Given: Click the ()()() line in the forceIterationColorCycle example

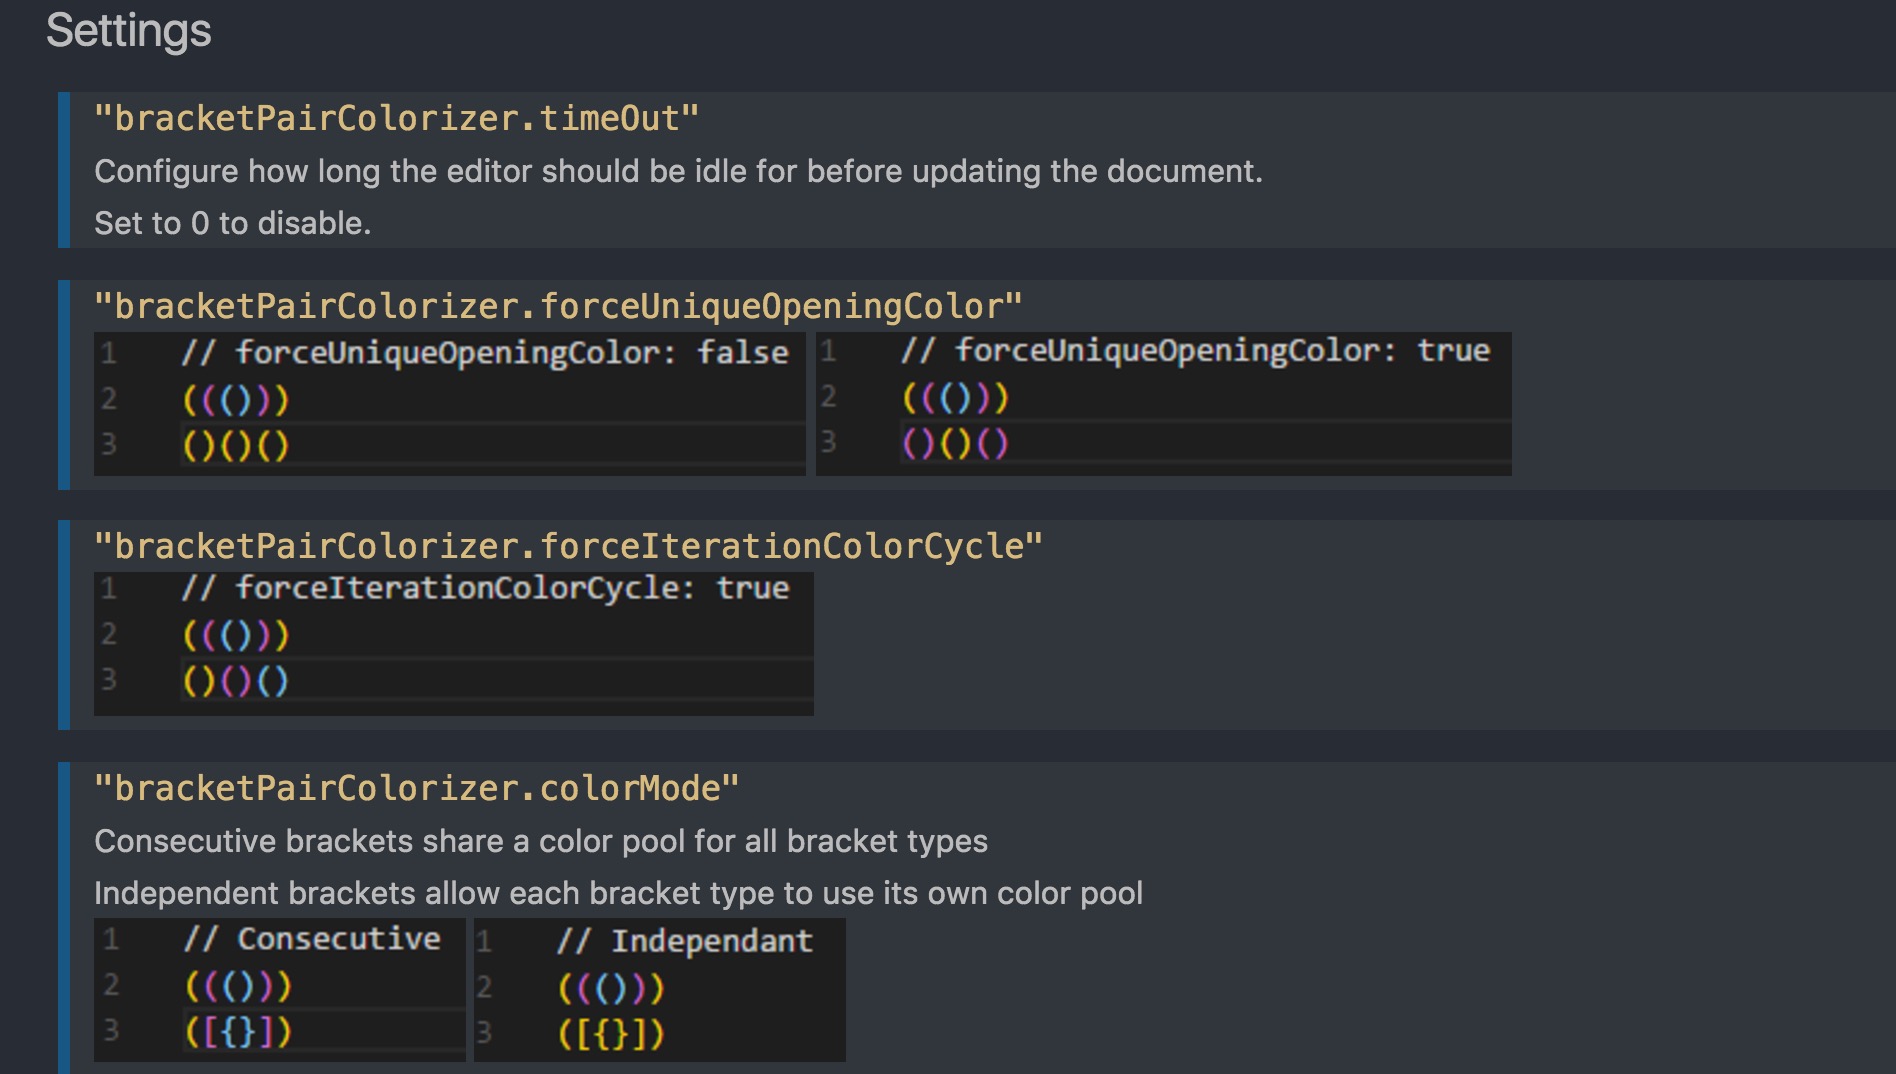Looking at the screenshot, I should 236,682.
